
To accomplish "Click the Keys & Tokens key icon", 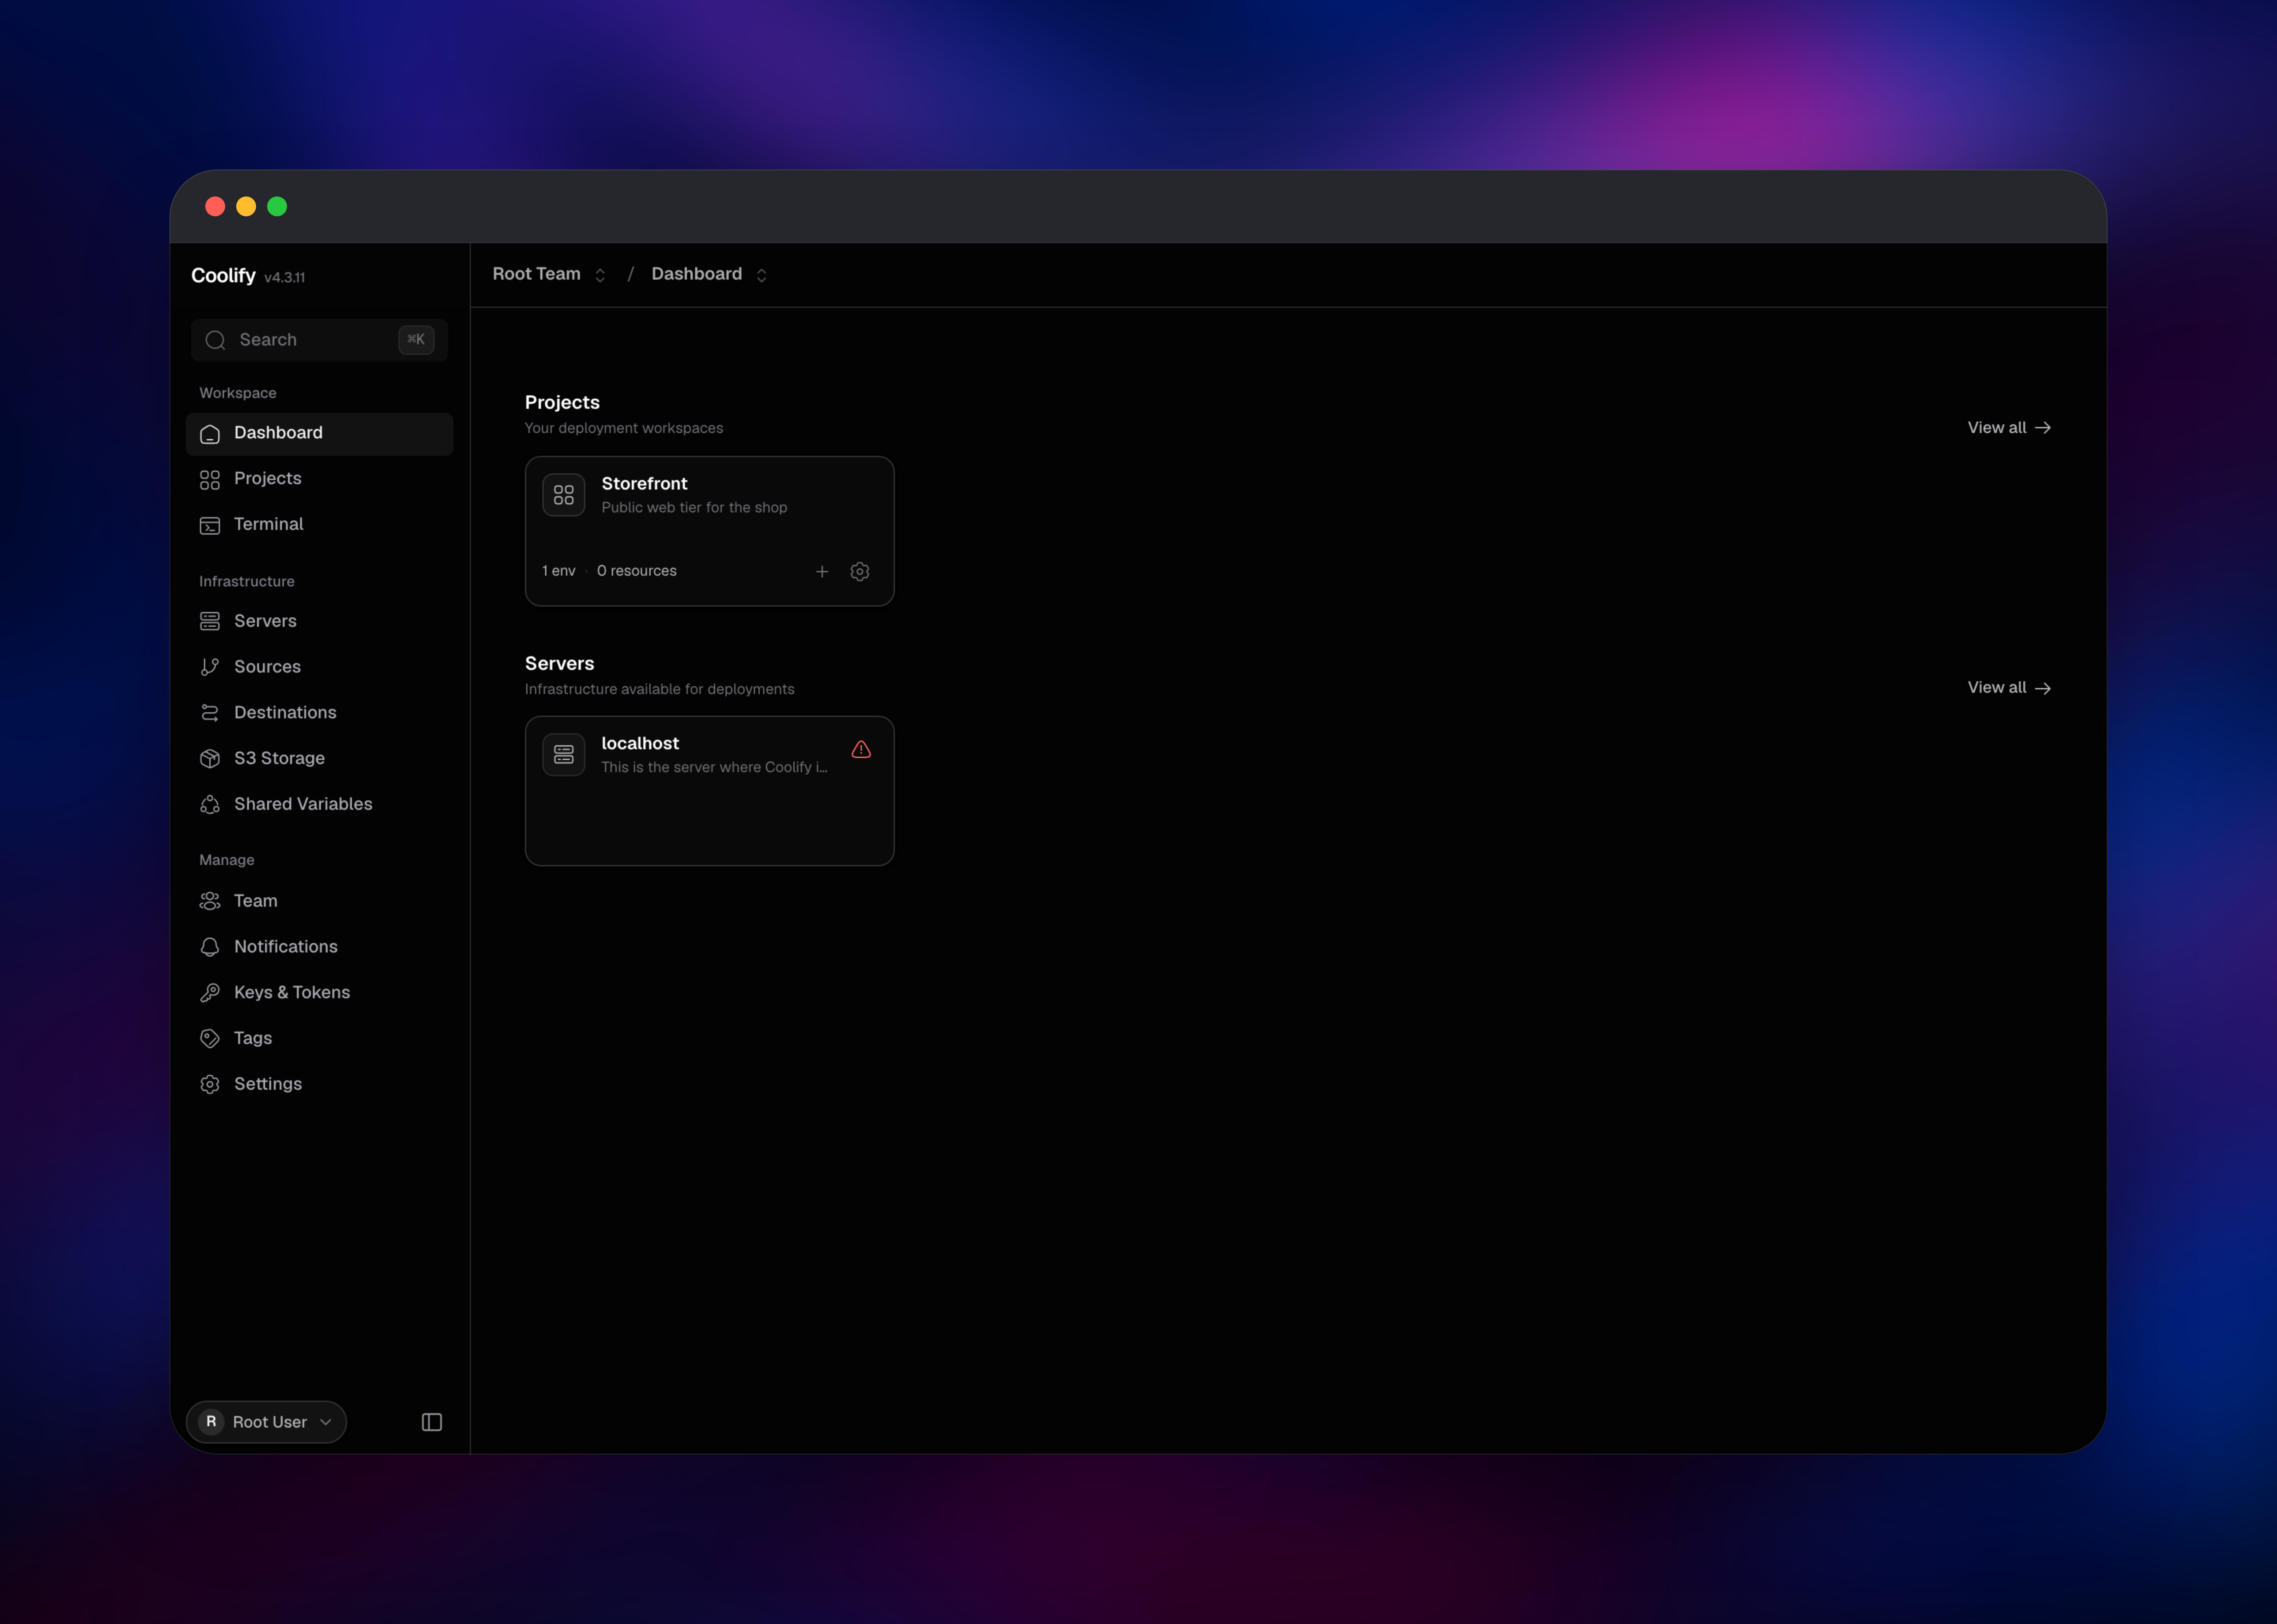I will click(210, 993).
